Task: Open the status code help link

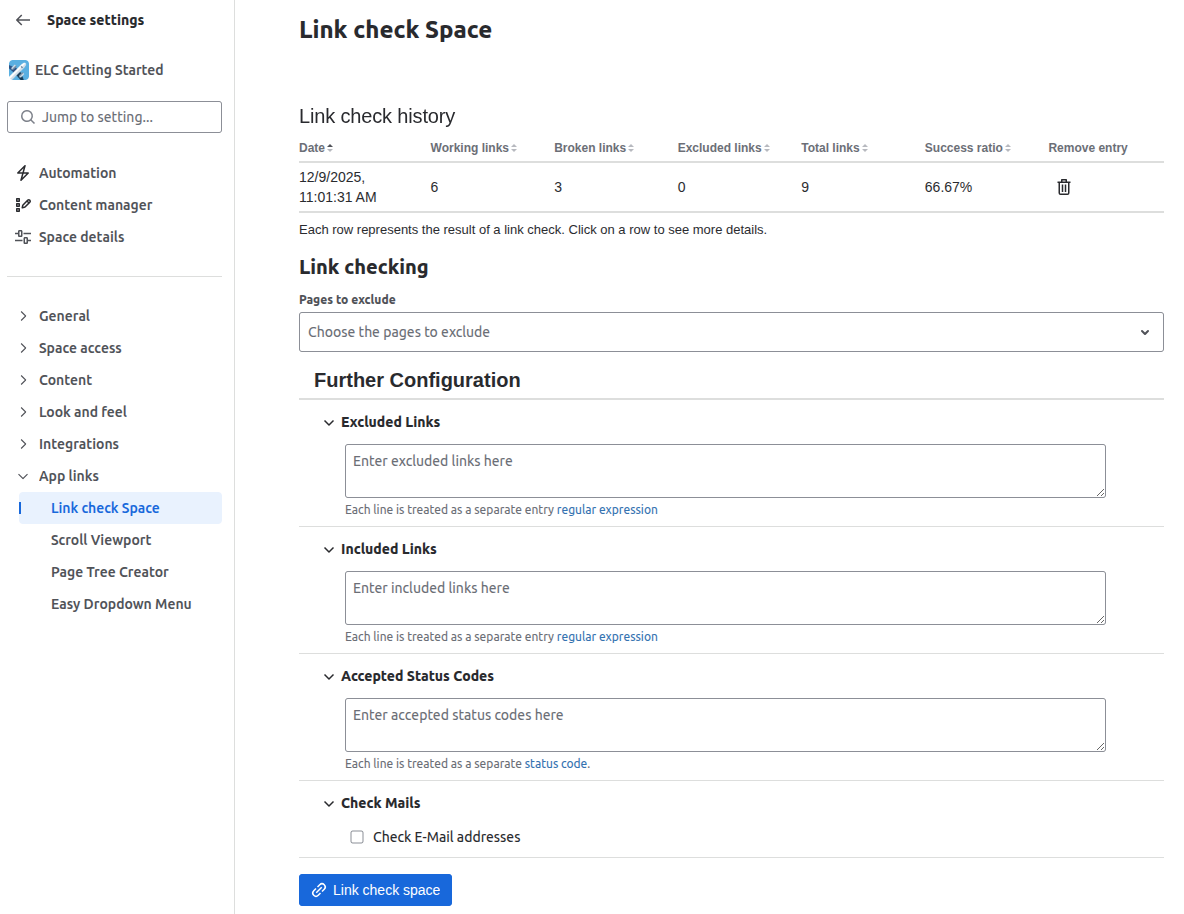Action: click(556, 764)
